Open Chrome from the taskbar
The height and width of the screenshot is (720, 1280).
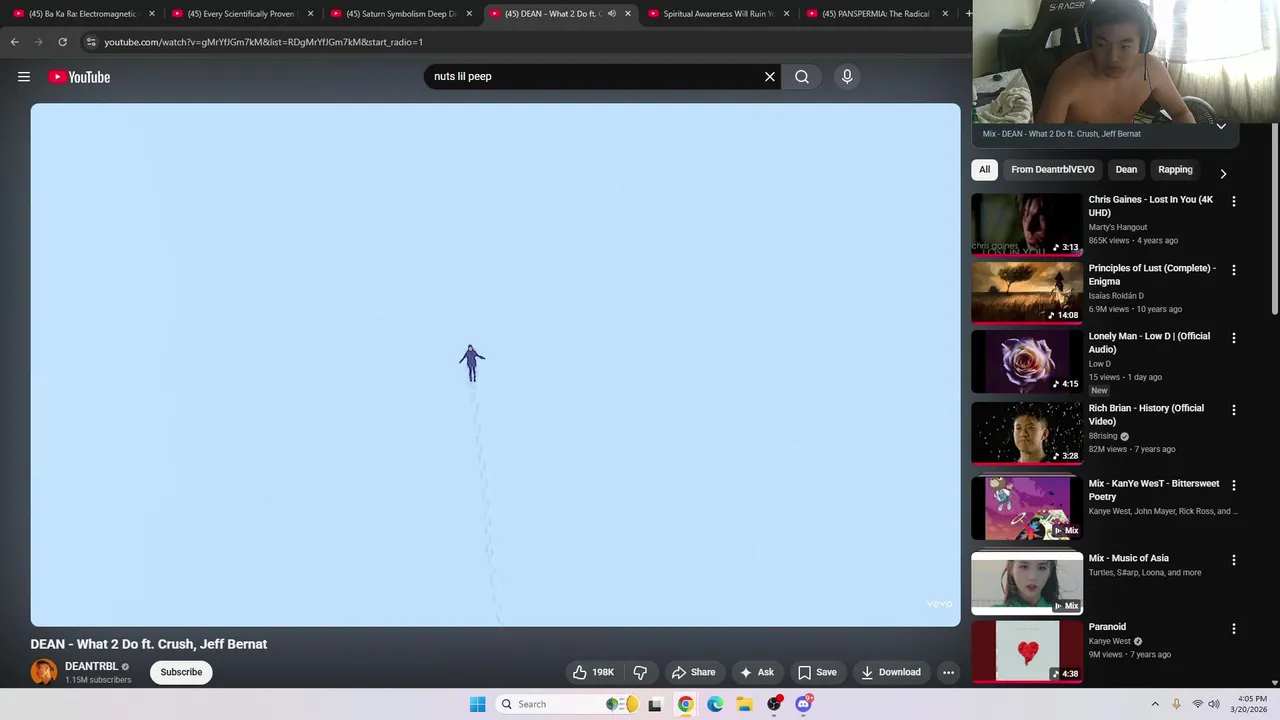[x=685, y=704]
